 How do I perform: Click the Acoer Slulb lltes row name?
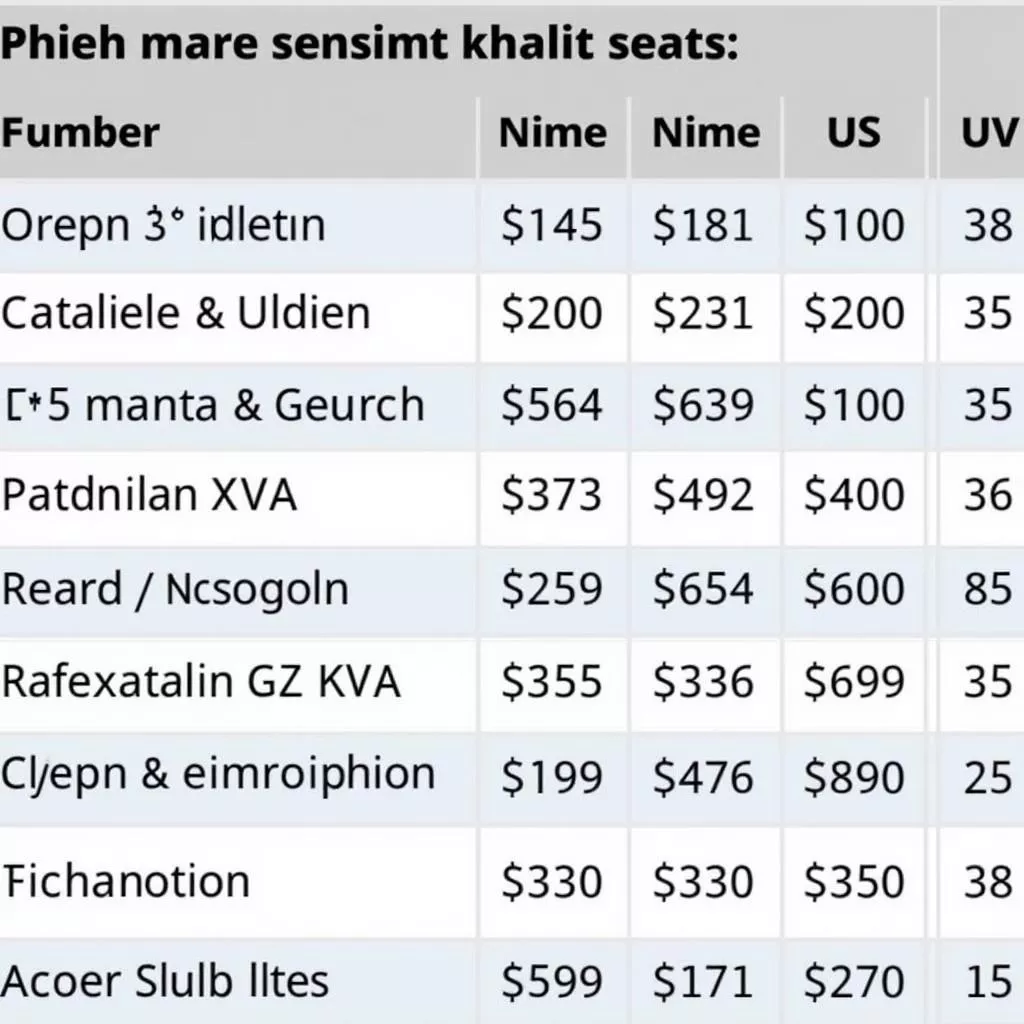coord(165,981)
